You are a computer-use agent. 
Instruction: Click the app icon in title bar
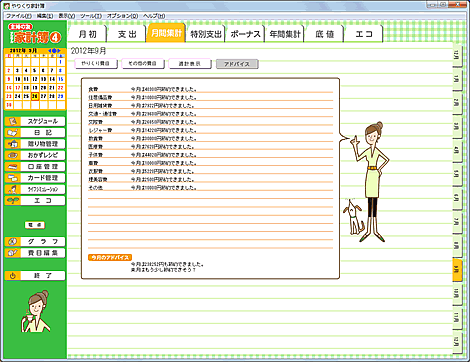[x=6, y=5]
